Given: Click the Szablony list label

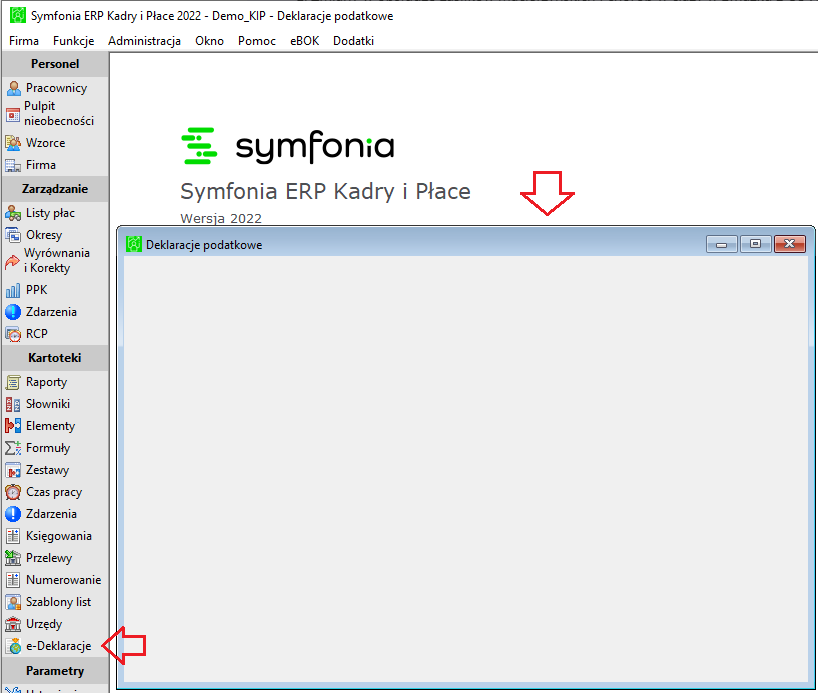Looking at the screenshot, I should (x=58, y=602).
